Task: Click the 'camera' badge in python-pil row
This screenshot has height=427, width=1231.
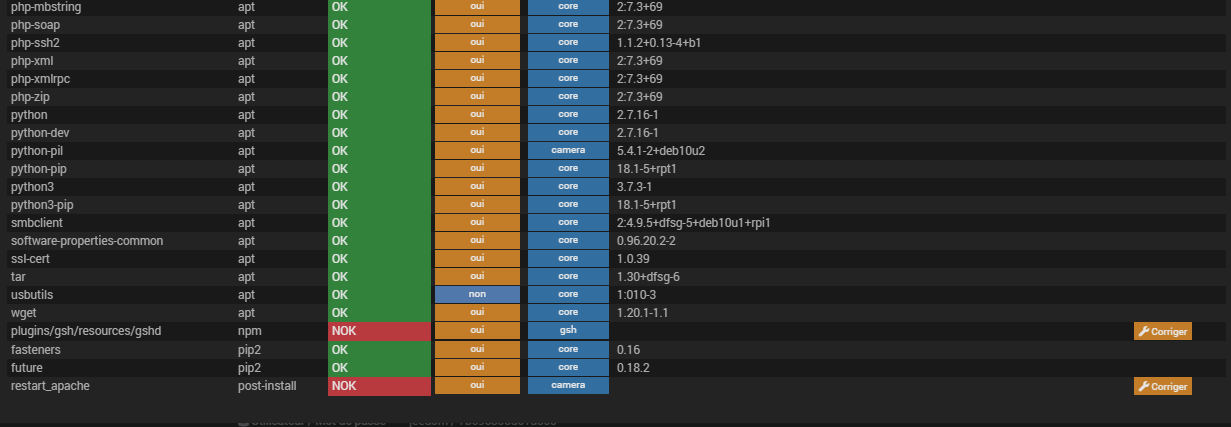Action: [x=568, y=150]
